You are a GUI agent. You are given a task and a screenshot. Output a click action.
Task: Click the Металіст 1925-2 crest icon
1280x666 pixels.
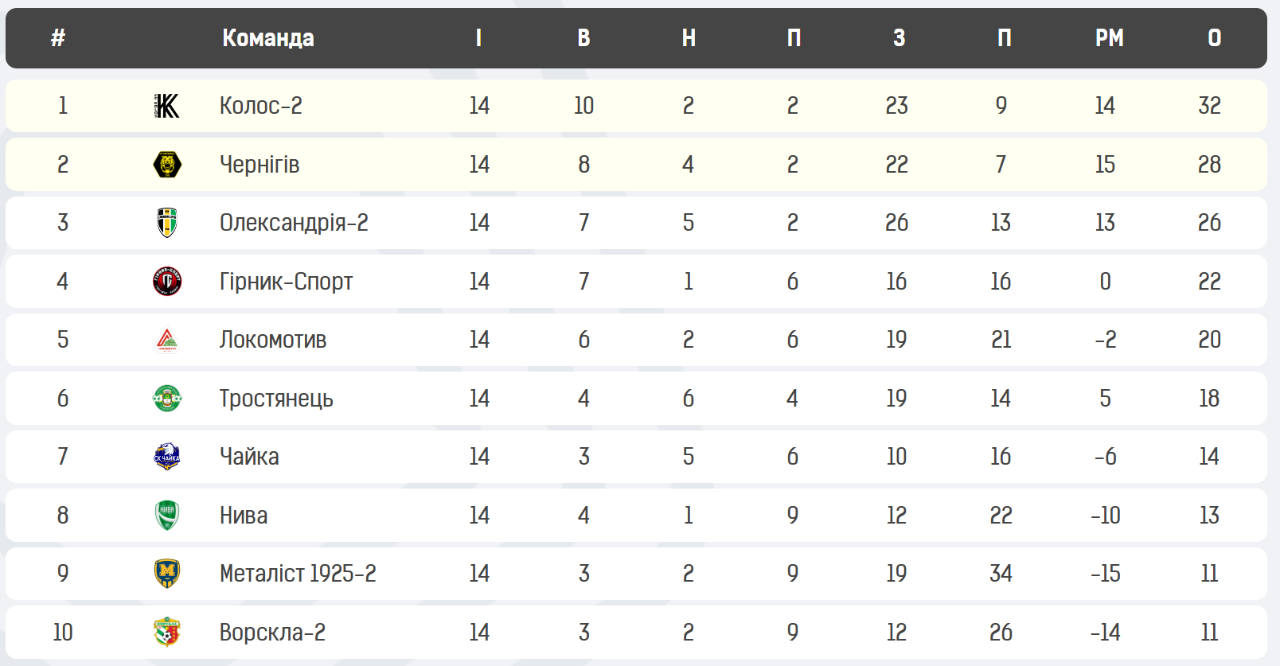coord(167,574)
